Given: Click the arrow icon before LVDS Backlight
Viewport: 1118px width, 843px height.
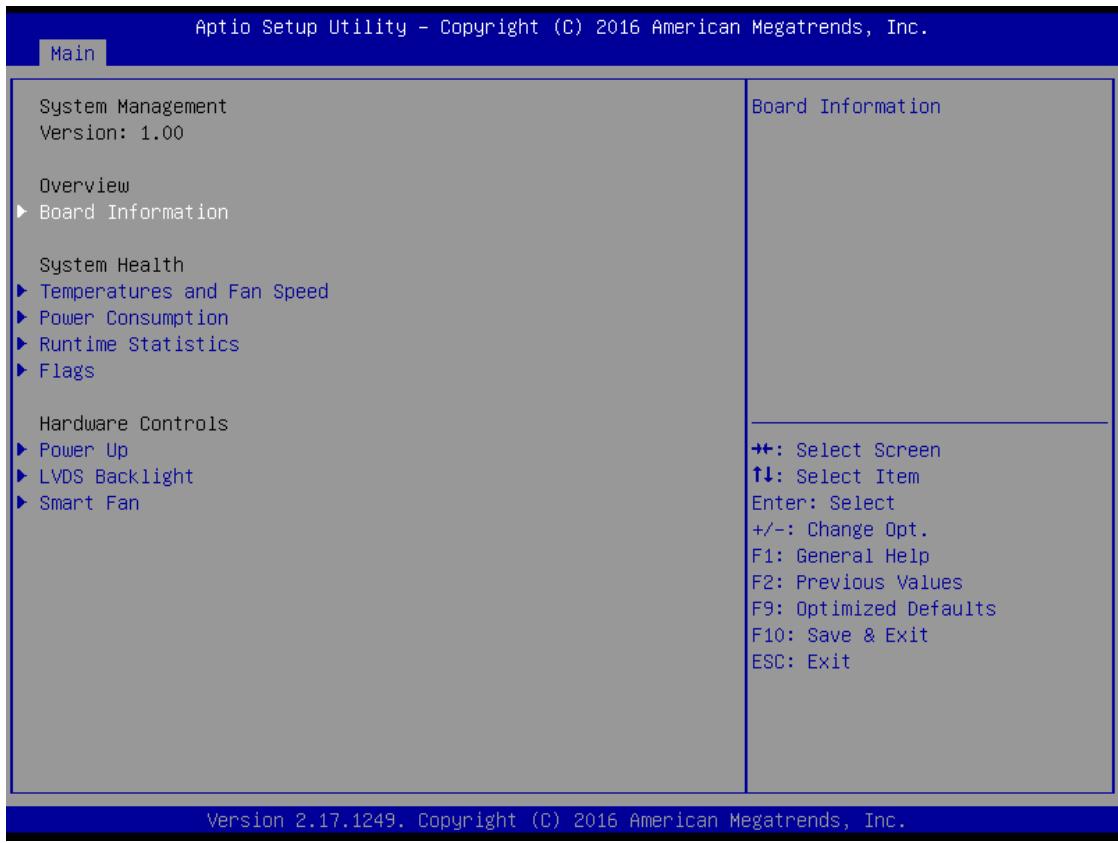Looking at the screenshot, I should (22, 476).
